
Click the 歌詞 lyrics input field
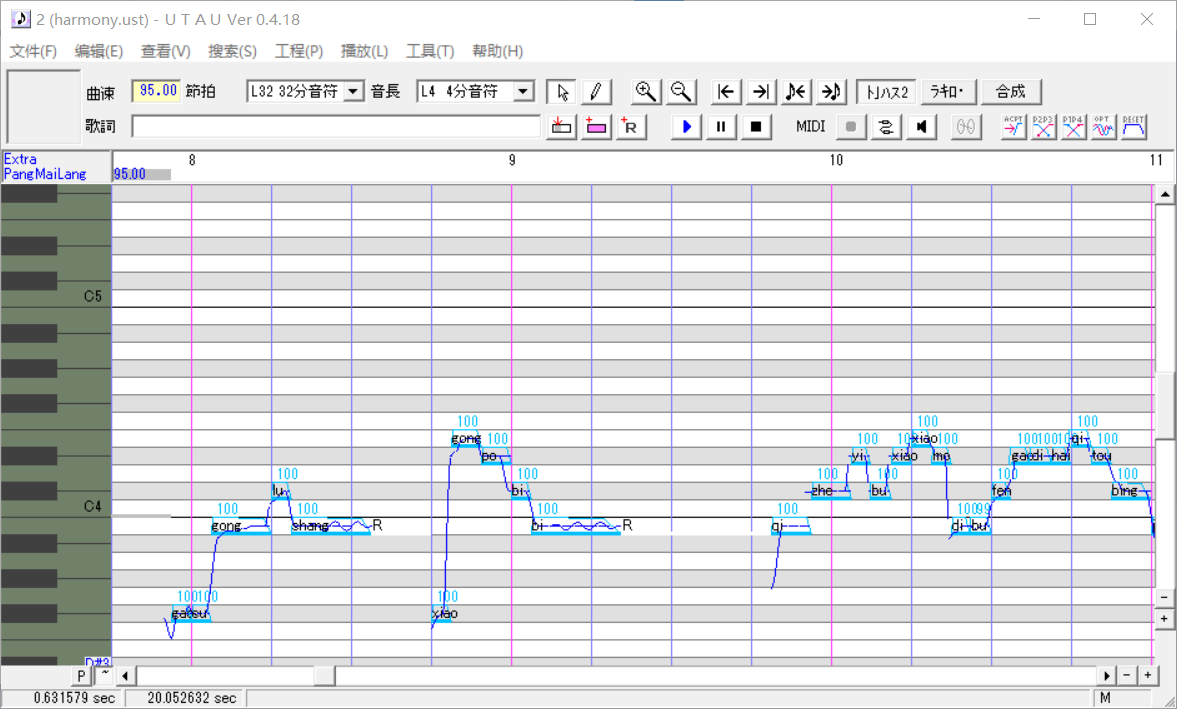(336, 126)
